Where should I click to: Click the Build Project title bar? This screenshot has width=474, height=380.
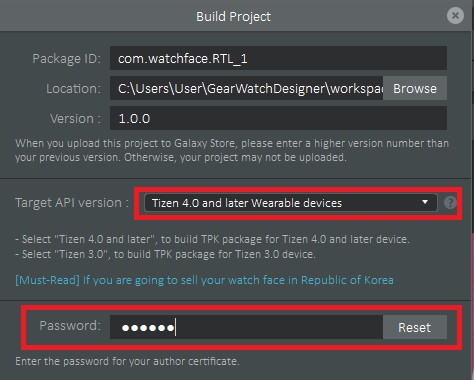233,16
